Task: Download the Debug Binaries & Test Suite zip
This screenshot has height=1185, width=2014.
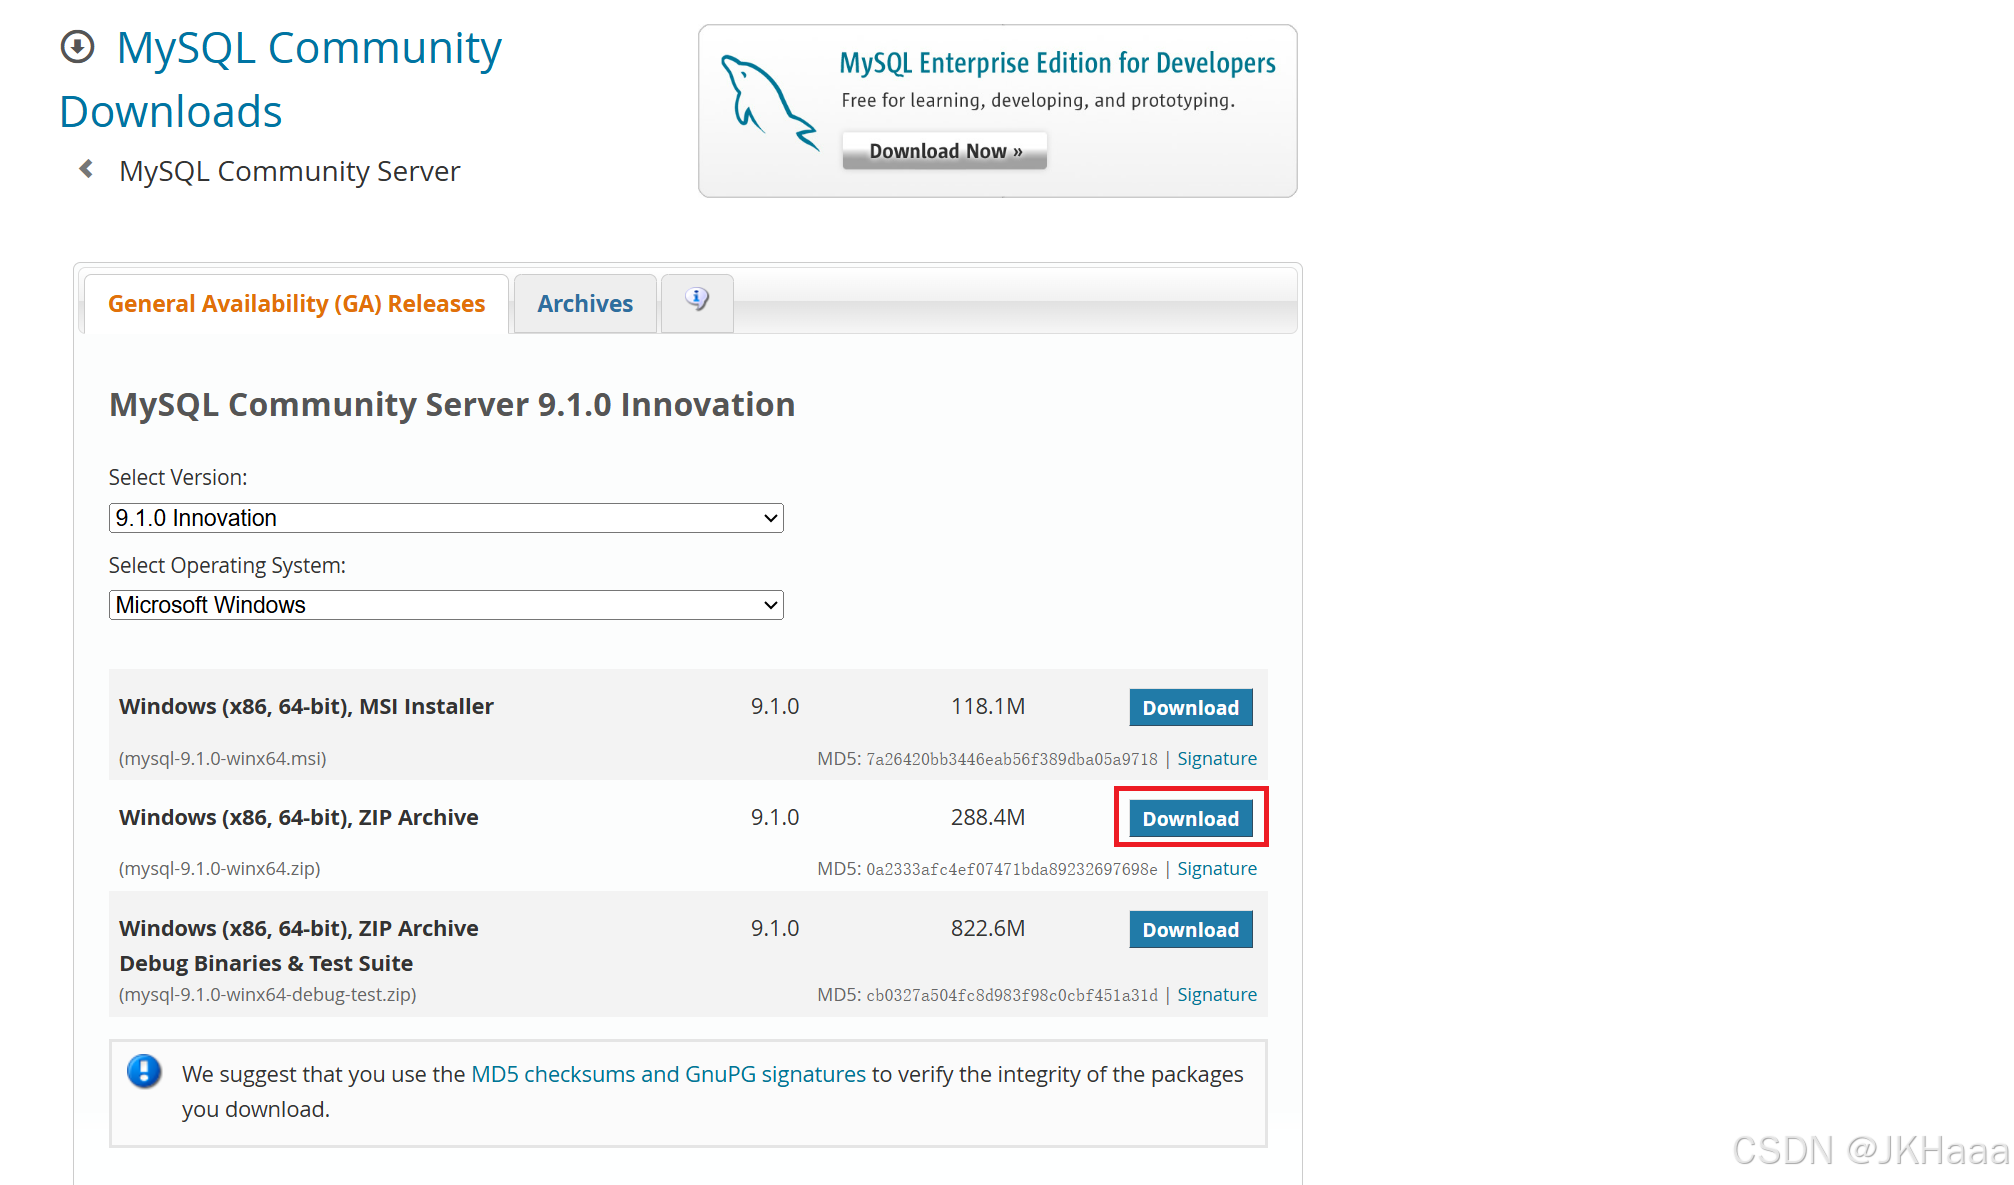Action: [1191, 930]
